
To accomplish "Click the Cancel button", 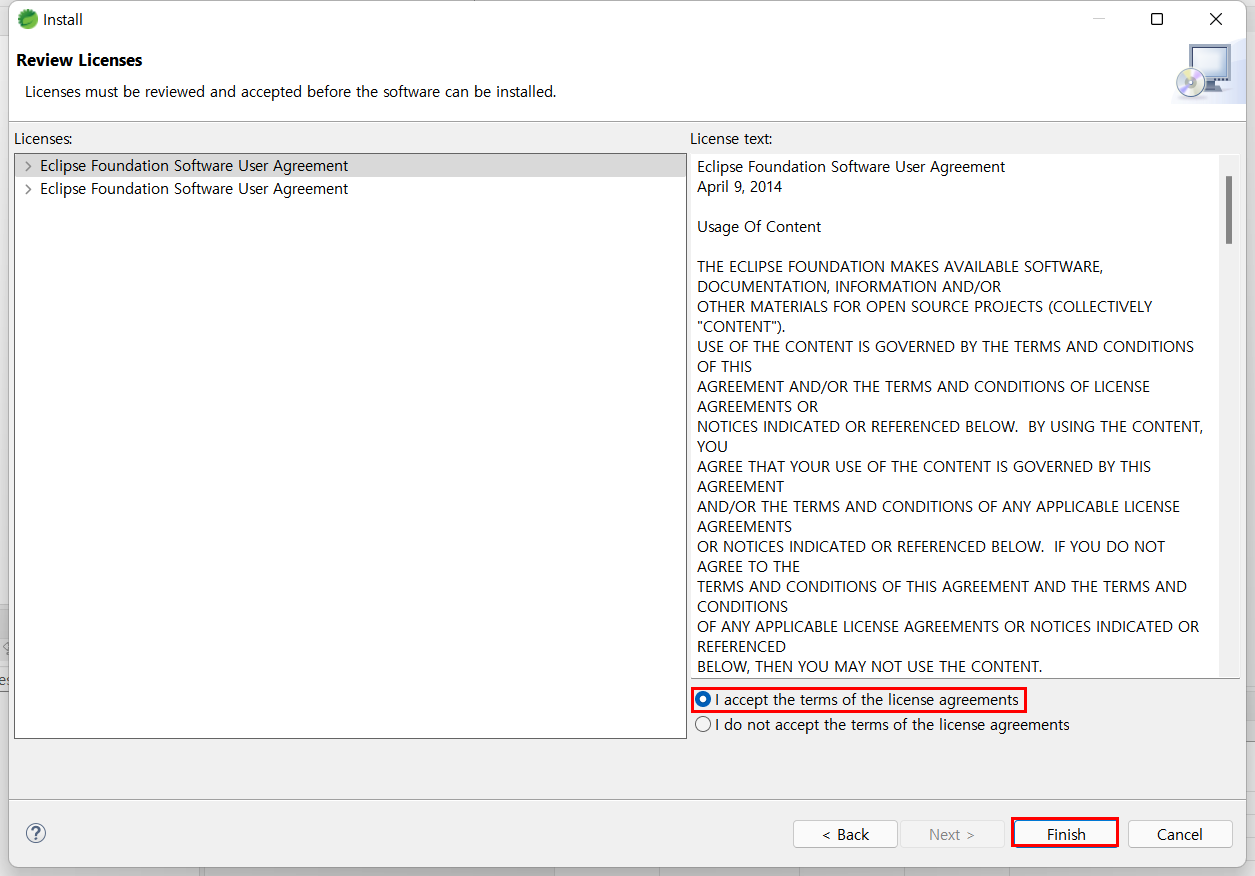I will click(x=1180, y=834).
